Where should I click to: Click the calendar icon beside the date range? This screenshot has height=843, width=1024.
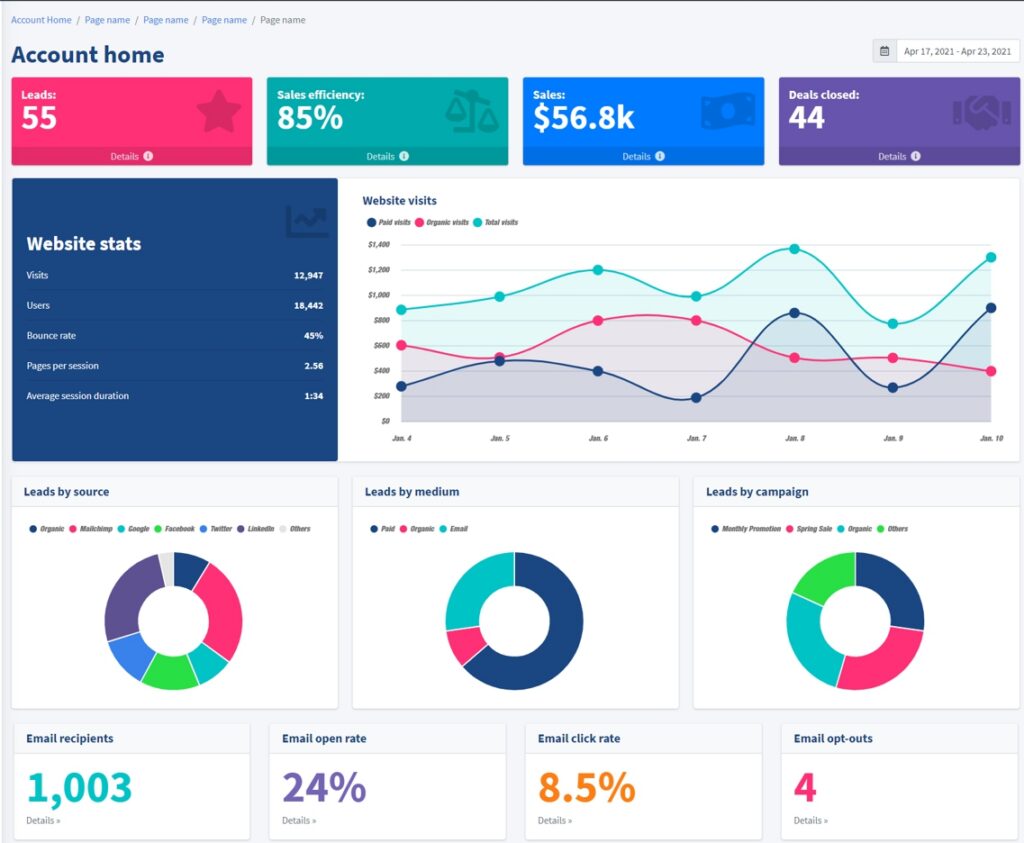pyautogui.click(x=884, y=51)
